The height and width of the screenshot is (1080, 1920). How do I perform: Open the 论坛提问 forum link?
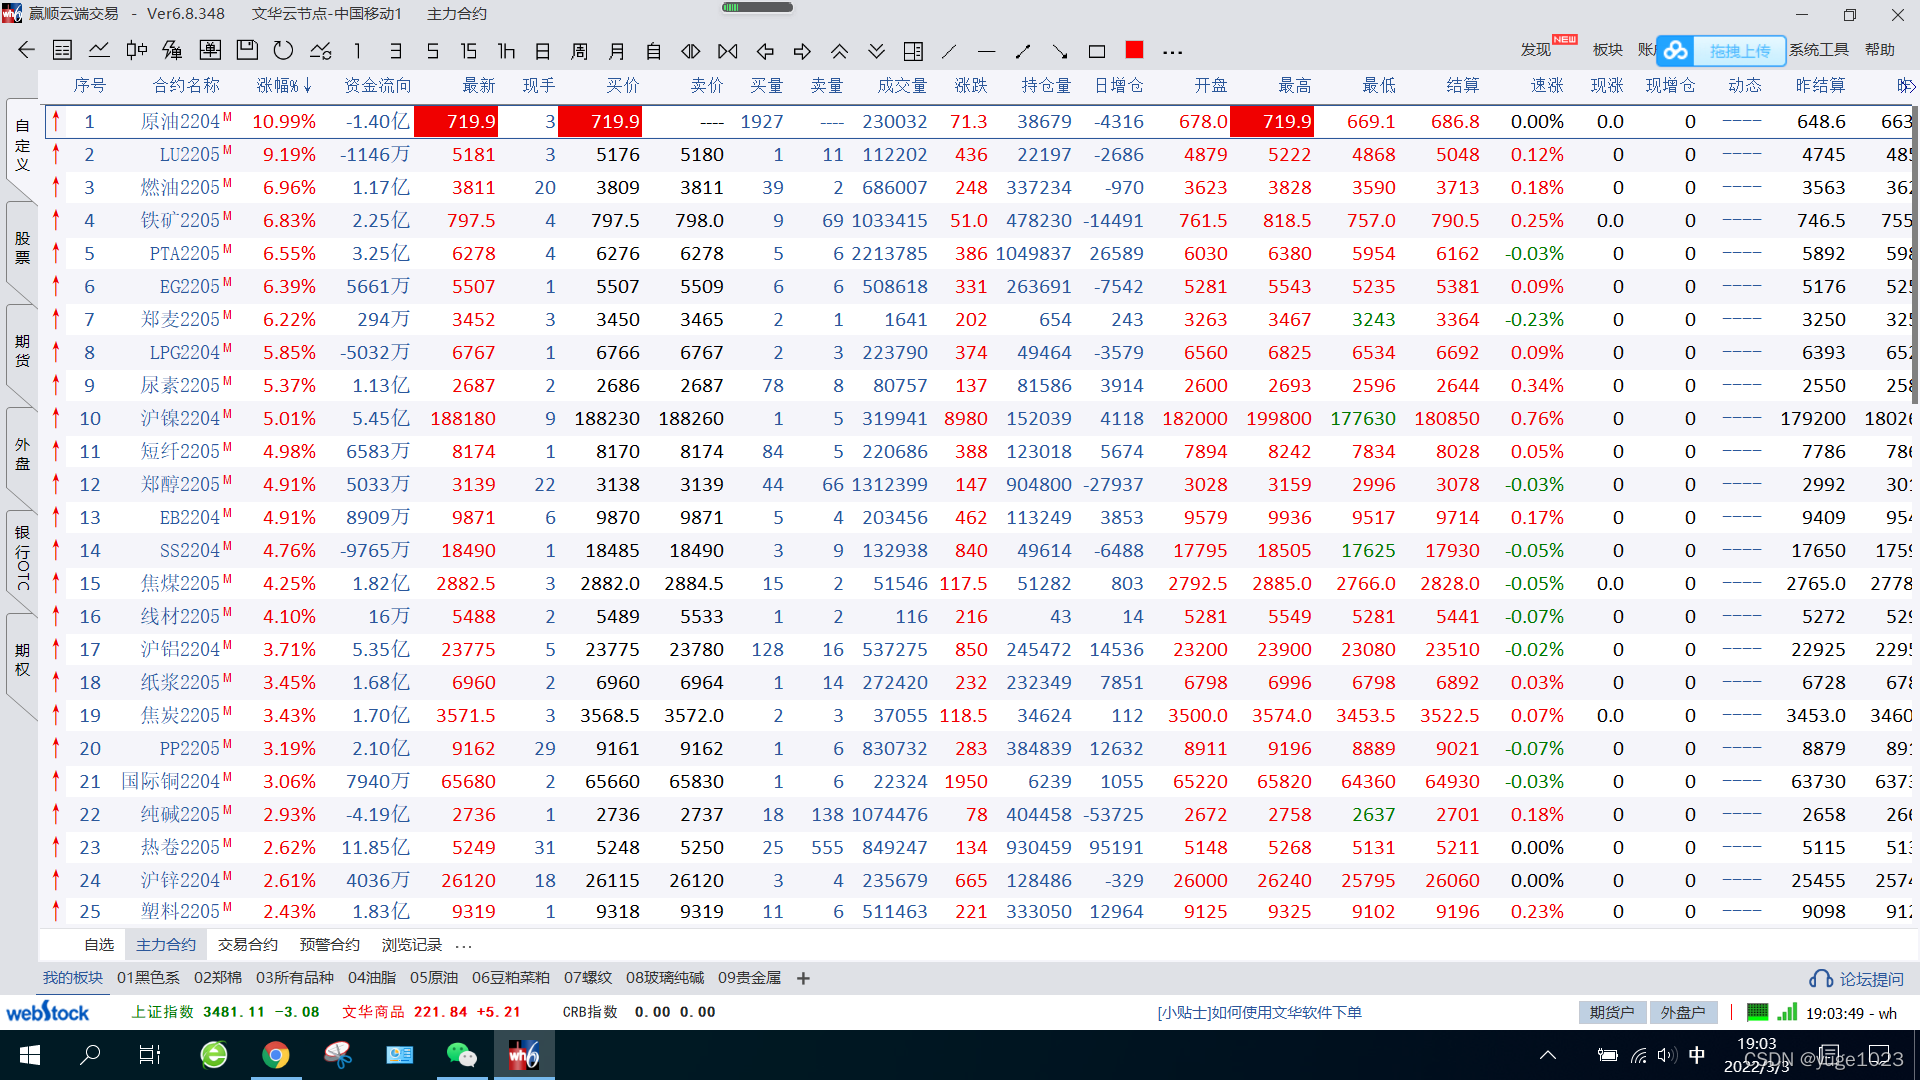(x=1857, y=979)
